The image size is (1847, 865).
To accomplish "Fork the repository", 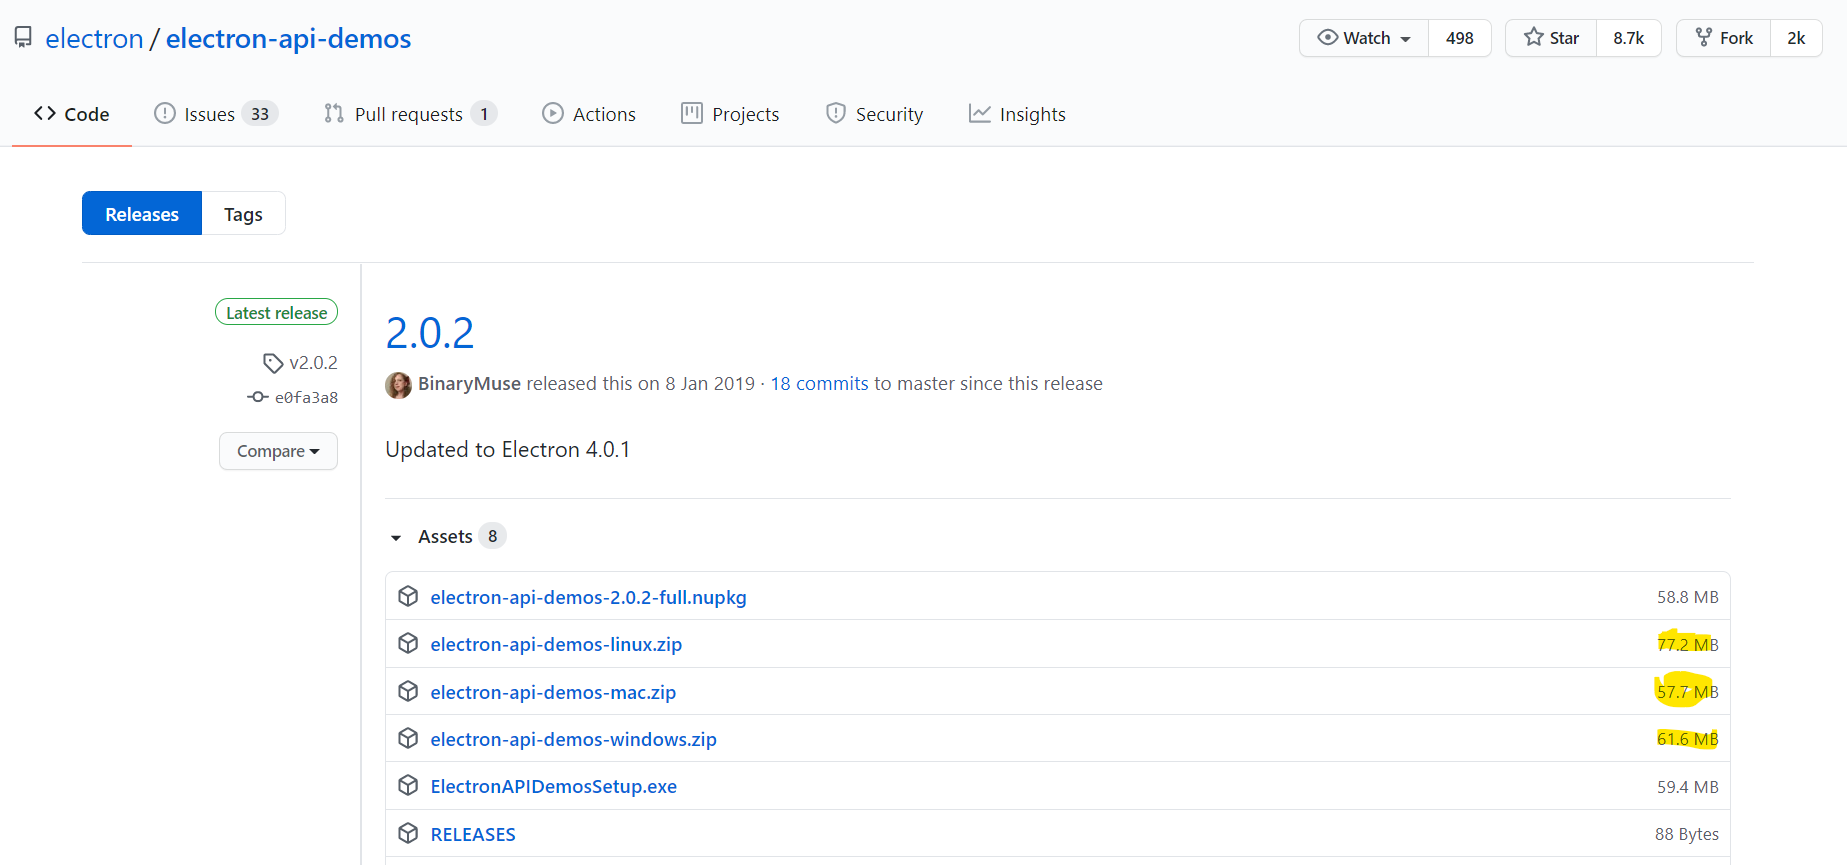I will coord(1723,38).
